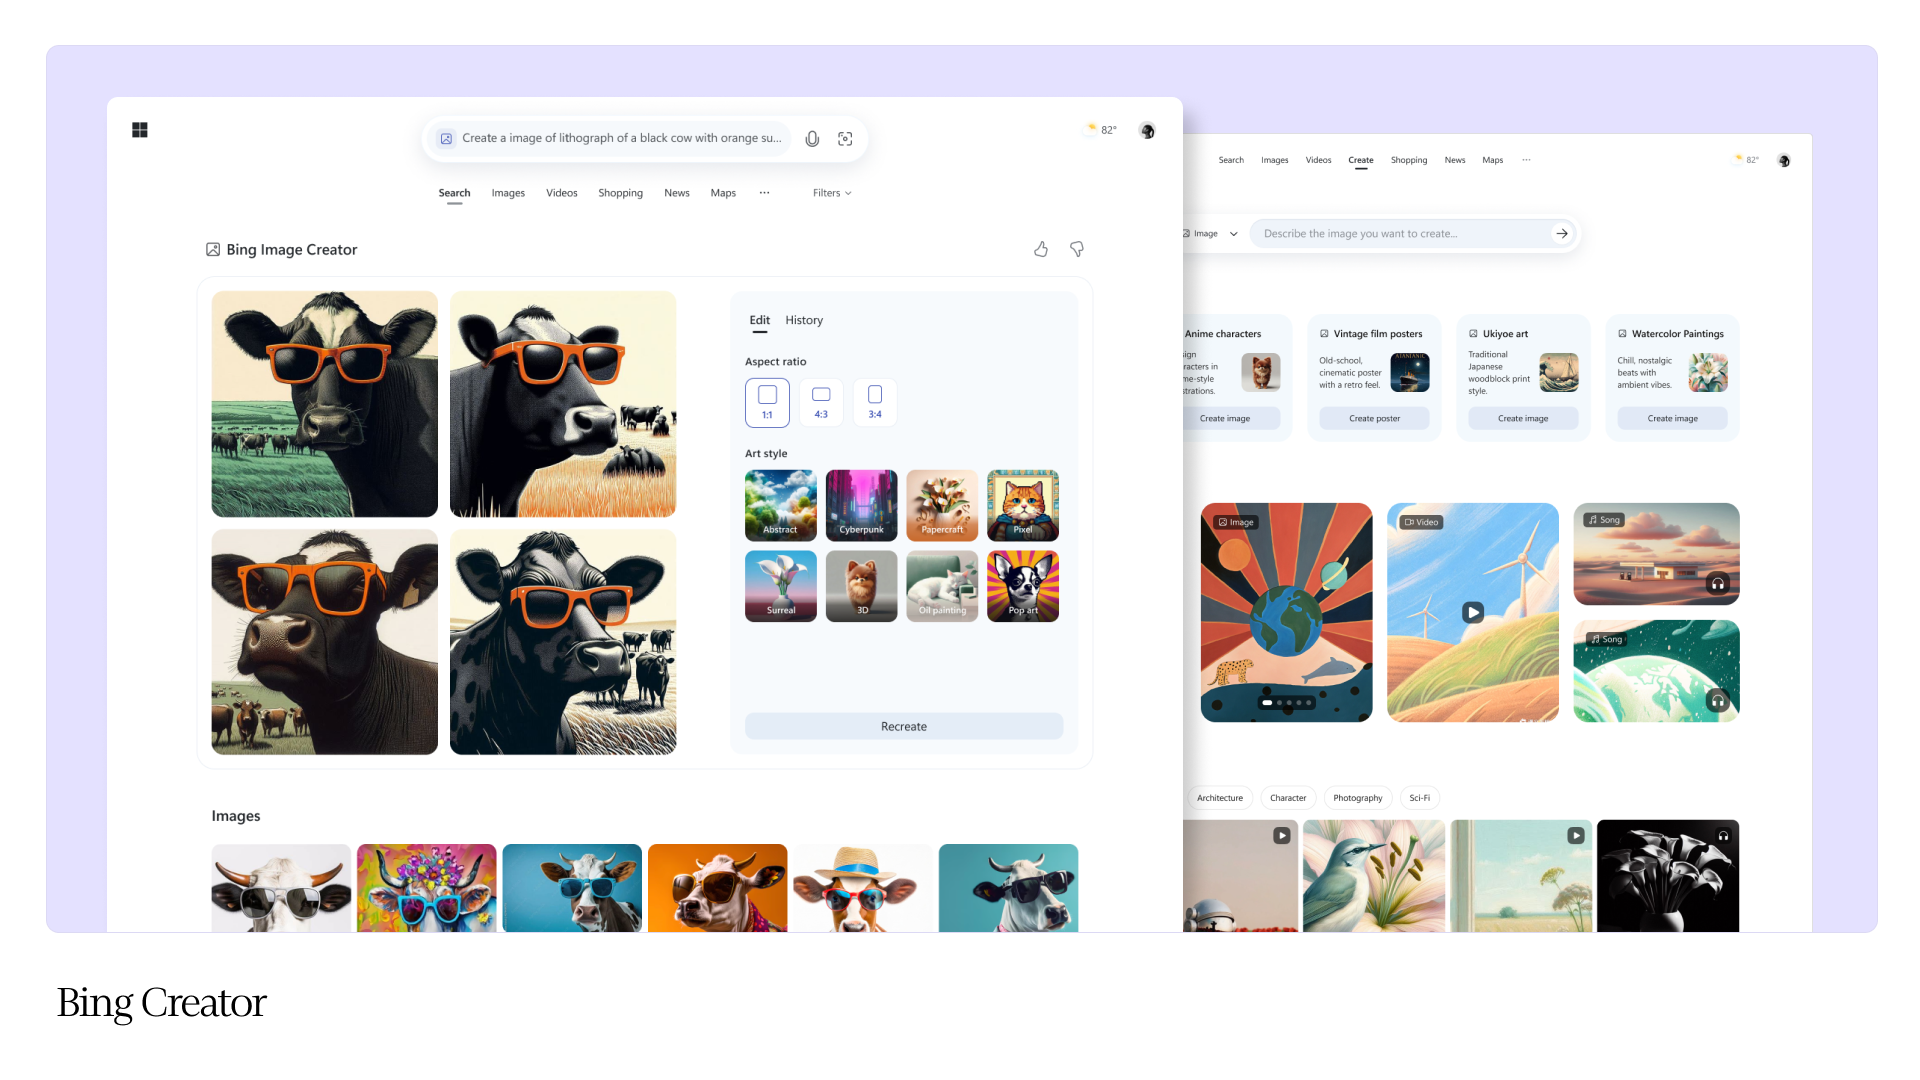Select the 4:3 aspect ratio
Image resolution: width=1920 pixels, height=1080 pixels.
click(x=821, y=403)
